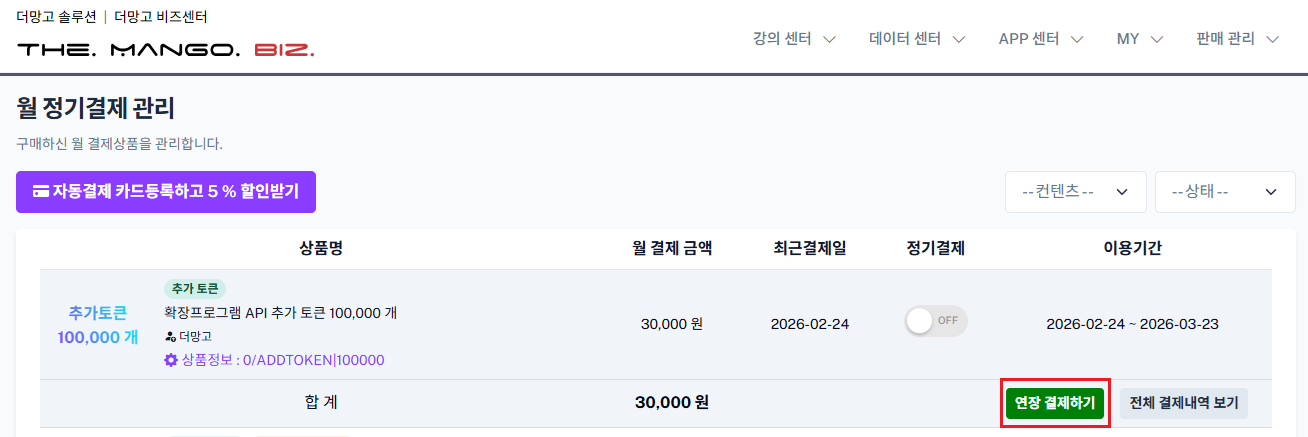Click the 추가토큰 100,000 개 product thumbnail

(x=97, y=324)
